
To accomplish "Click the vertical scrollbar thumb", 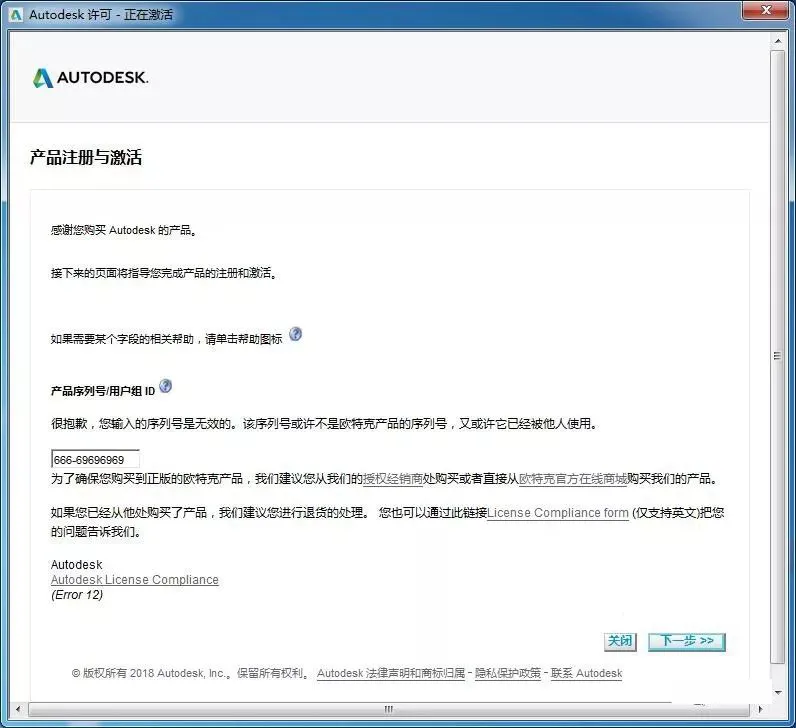I will coord(778,355).
